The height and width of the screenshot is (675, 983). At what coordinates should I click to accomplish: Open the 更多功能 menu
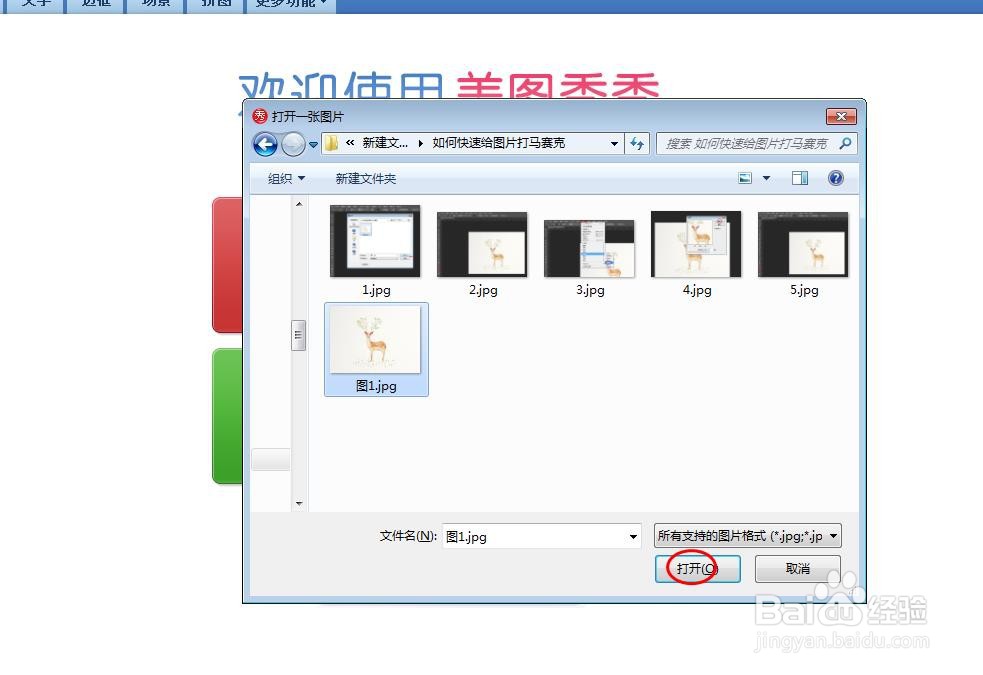pos(283,3)
